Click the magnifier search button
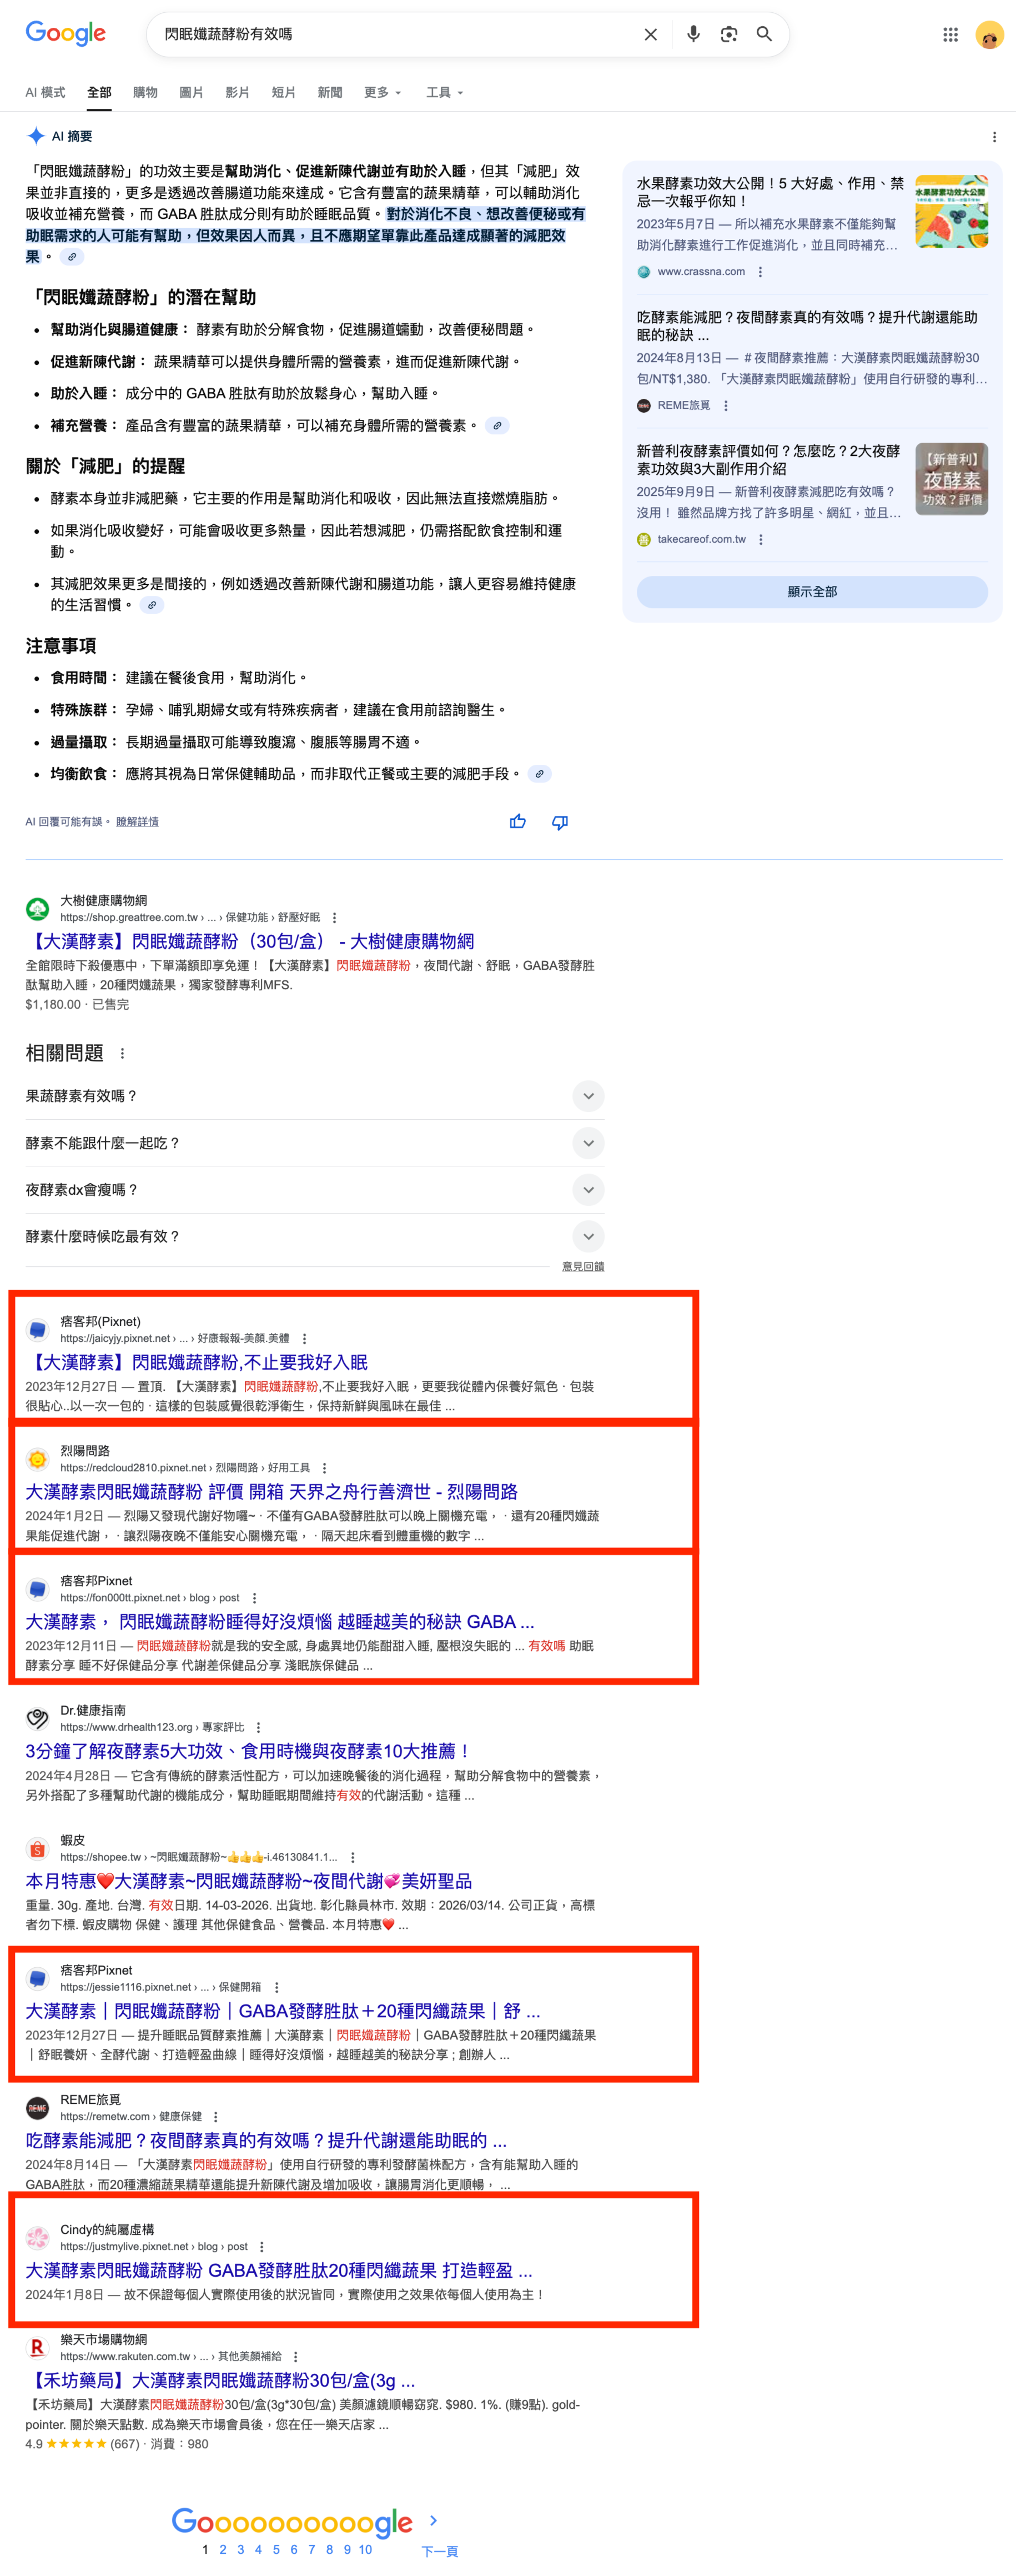Viewport: 1016px width, 2576px height. [x=764, y=34]
